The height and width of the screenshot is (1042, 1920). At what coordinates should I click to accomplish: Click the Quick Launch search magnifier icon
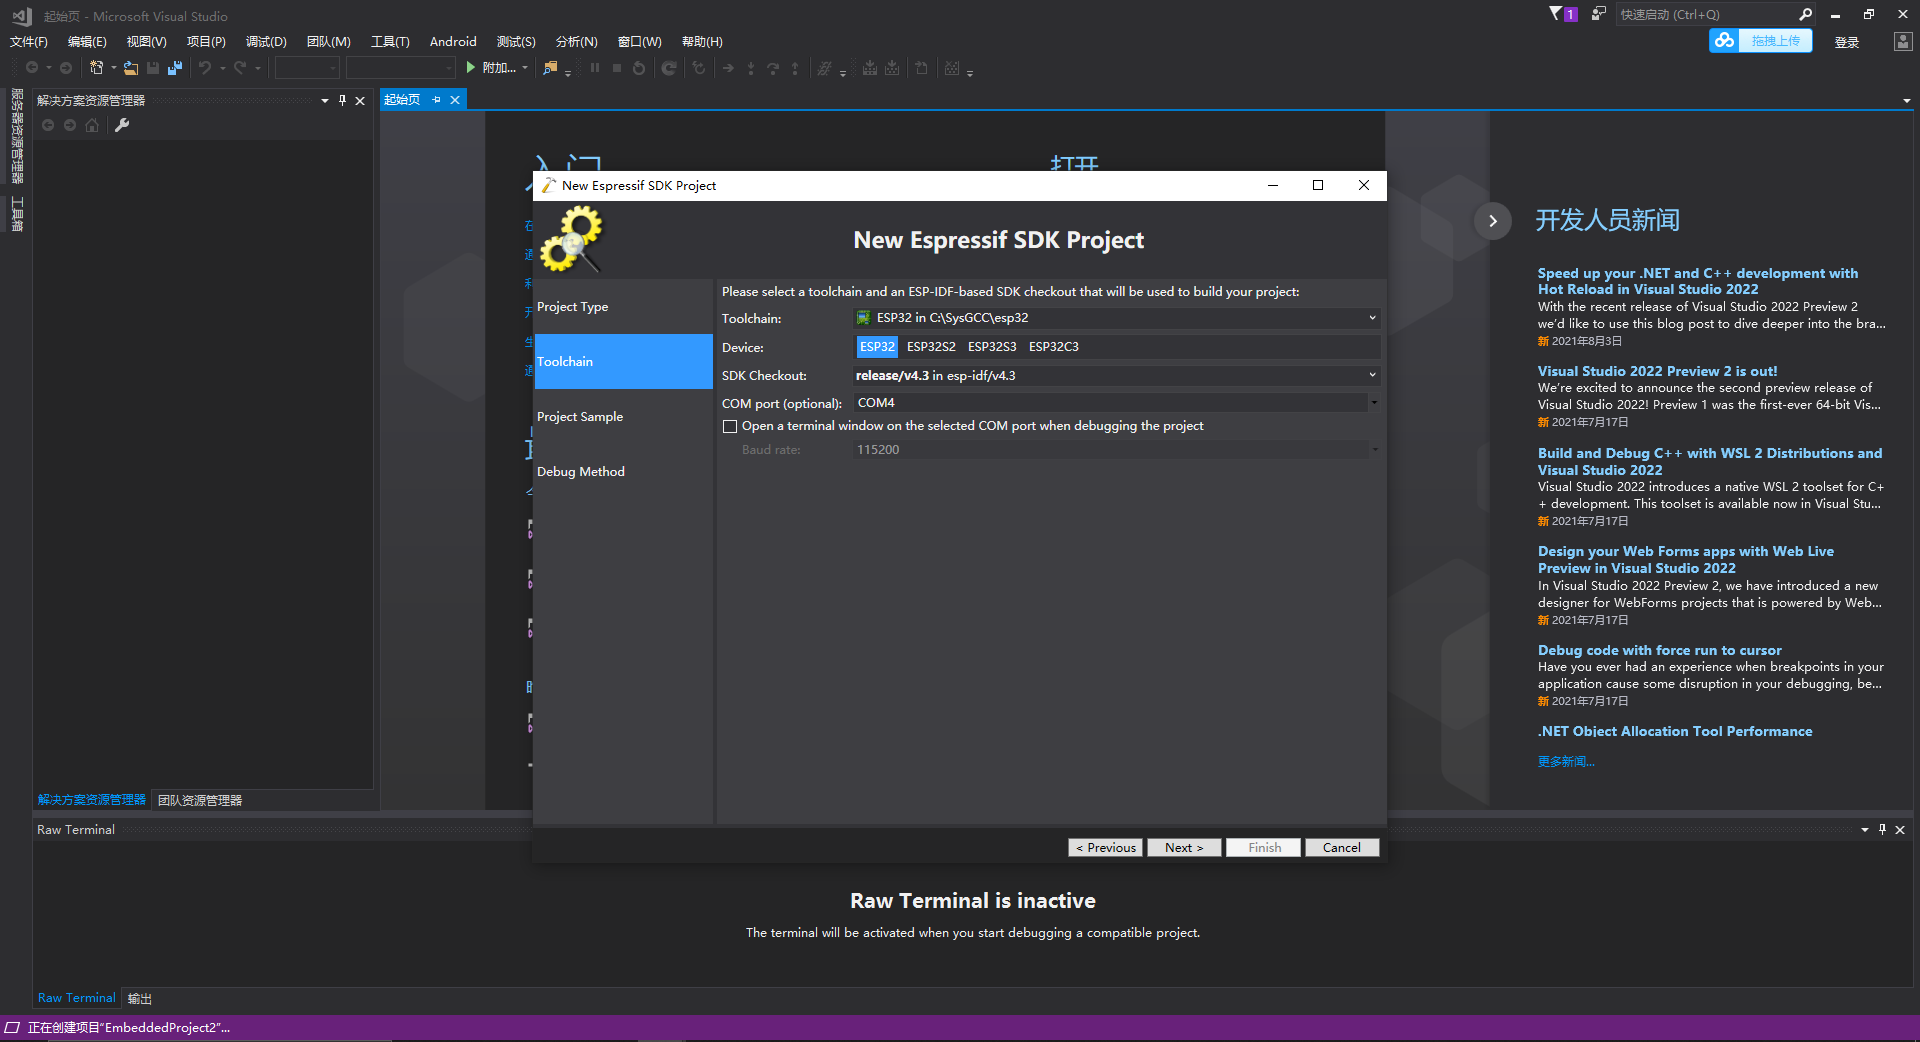click(x=1805, y=14)
